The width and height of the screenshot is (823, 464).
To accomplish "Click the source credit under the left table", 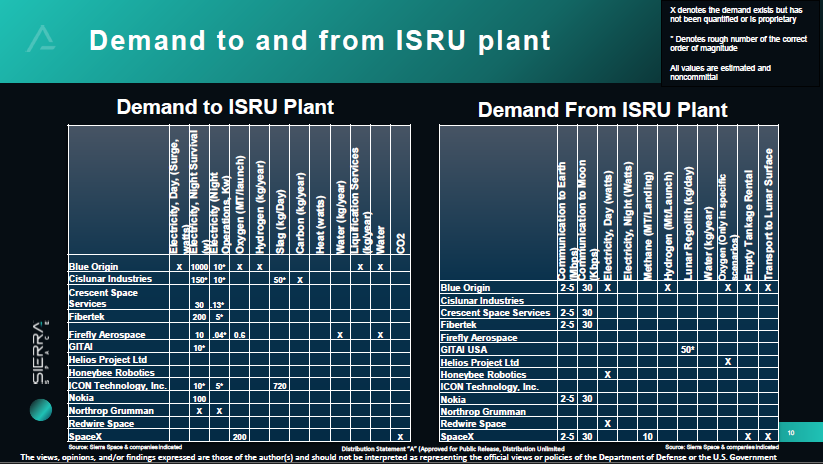I will coord(125,447).
